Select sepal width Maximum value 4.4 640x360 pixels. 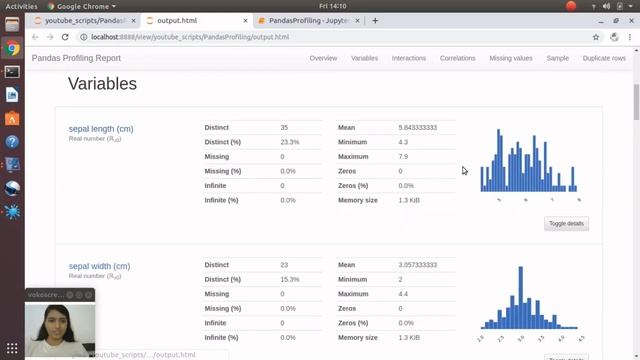click(x=403, y=294)
